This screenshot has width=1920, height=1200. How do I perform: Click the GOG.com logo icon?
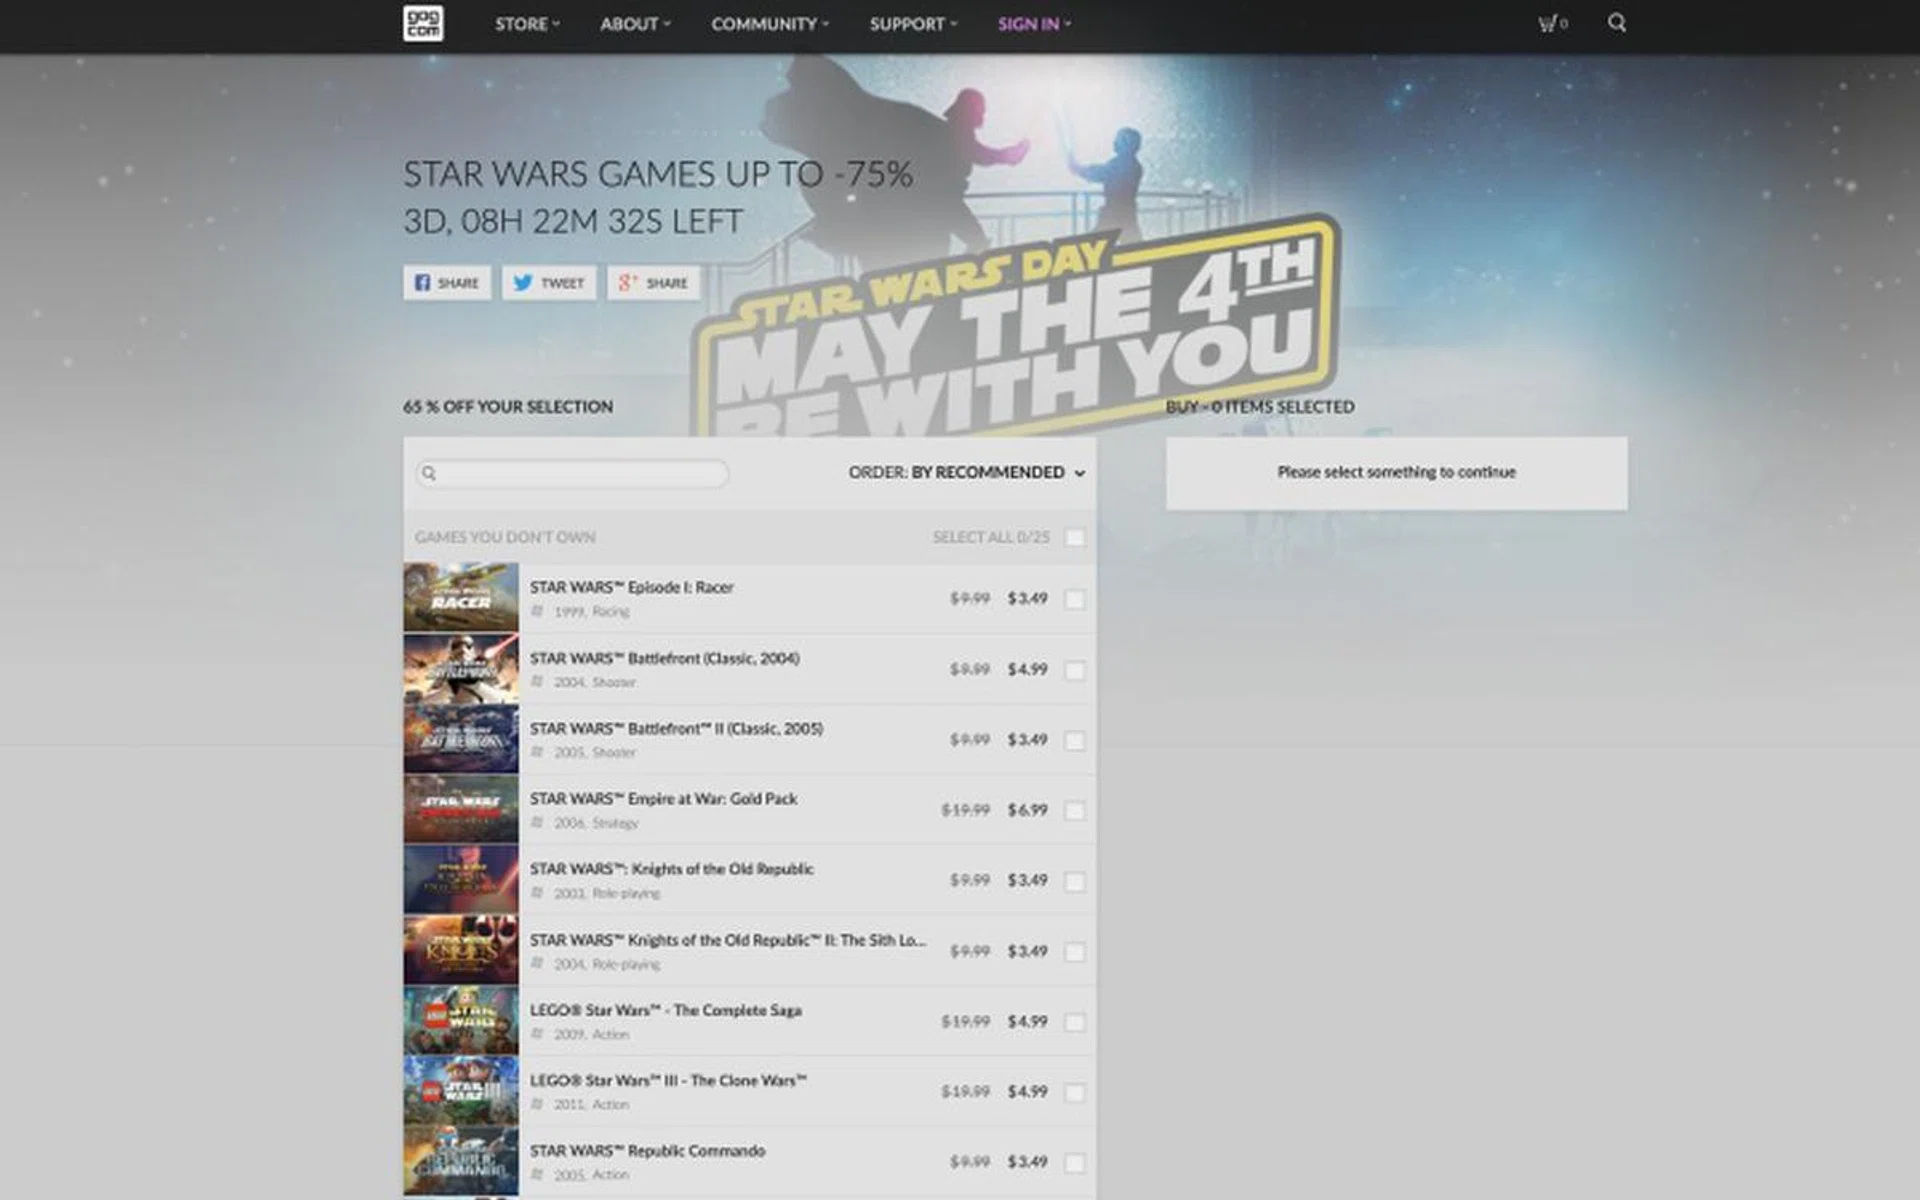[x=423, y=23]
